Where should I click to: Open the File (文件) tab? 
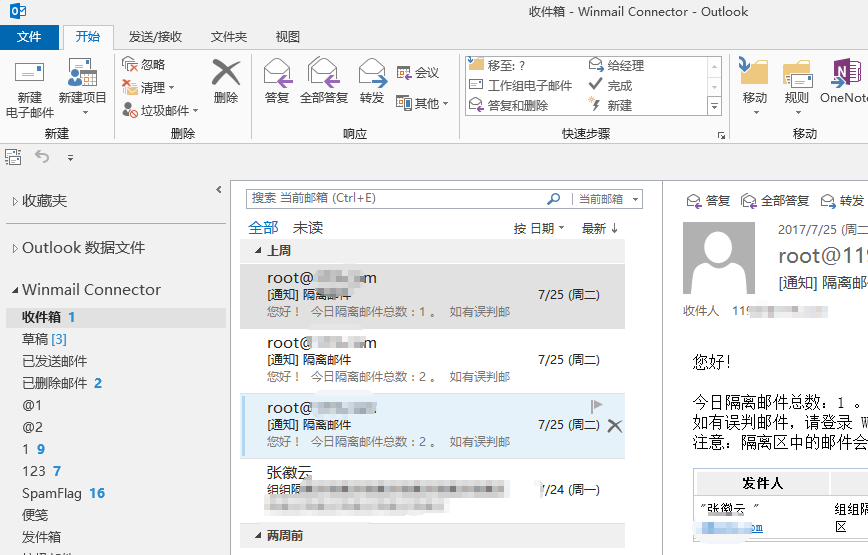click(x=29, y=37)
